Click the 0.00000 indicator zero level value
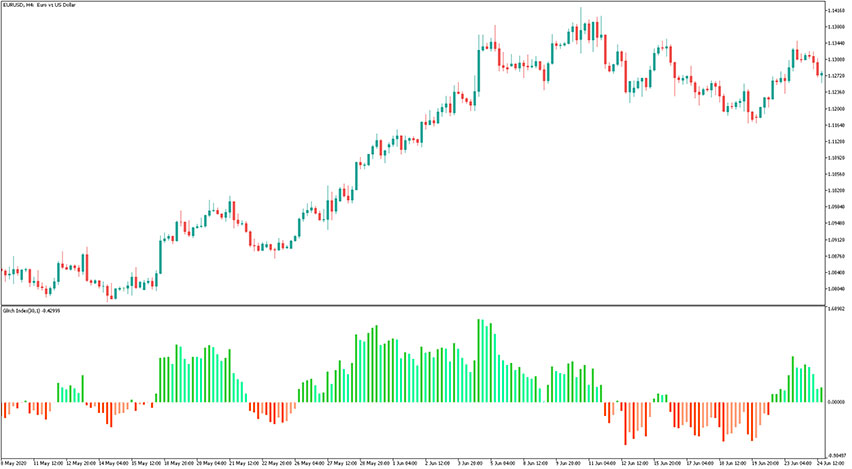The height and width of the screenshot is (469, 852). [837, 403]
